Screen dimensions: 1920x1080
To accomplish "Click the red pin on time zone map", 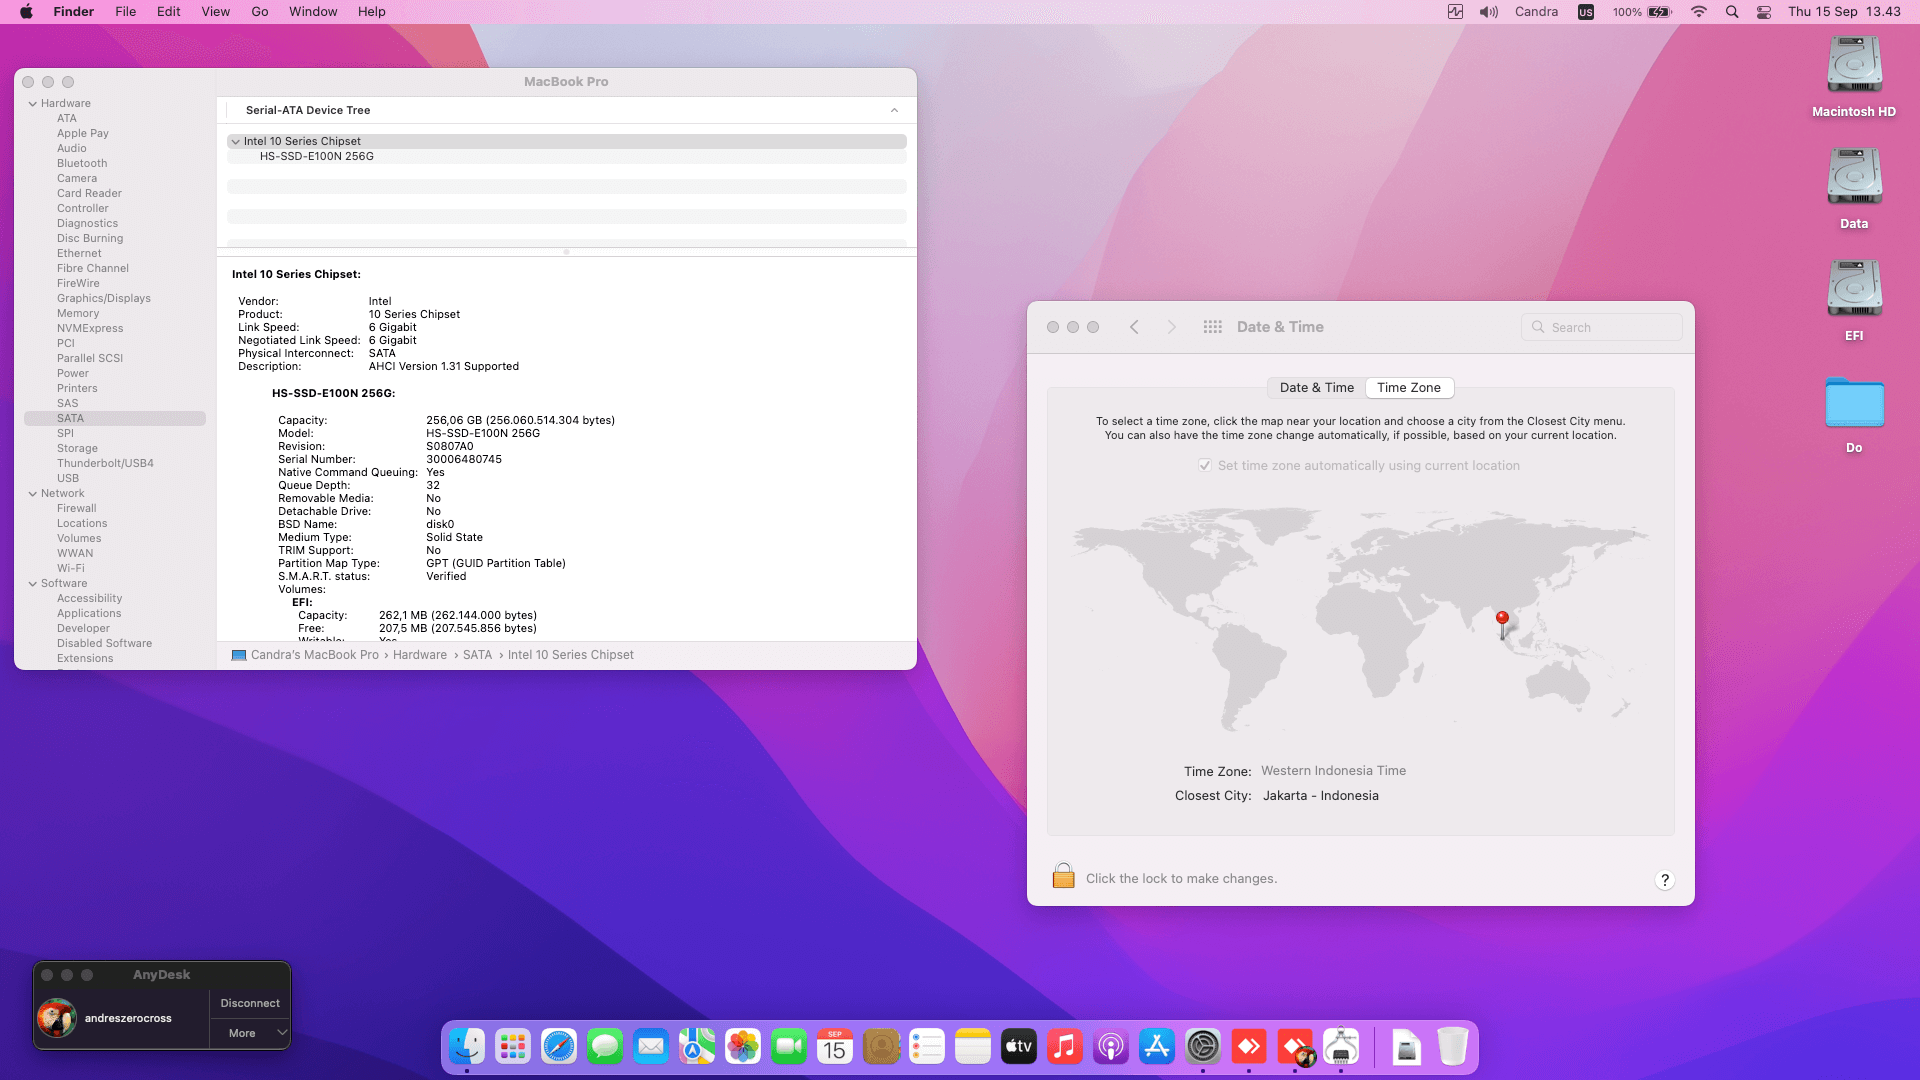I will click(1502, 623).
